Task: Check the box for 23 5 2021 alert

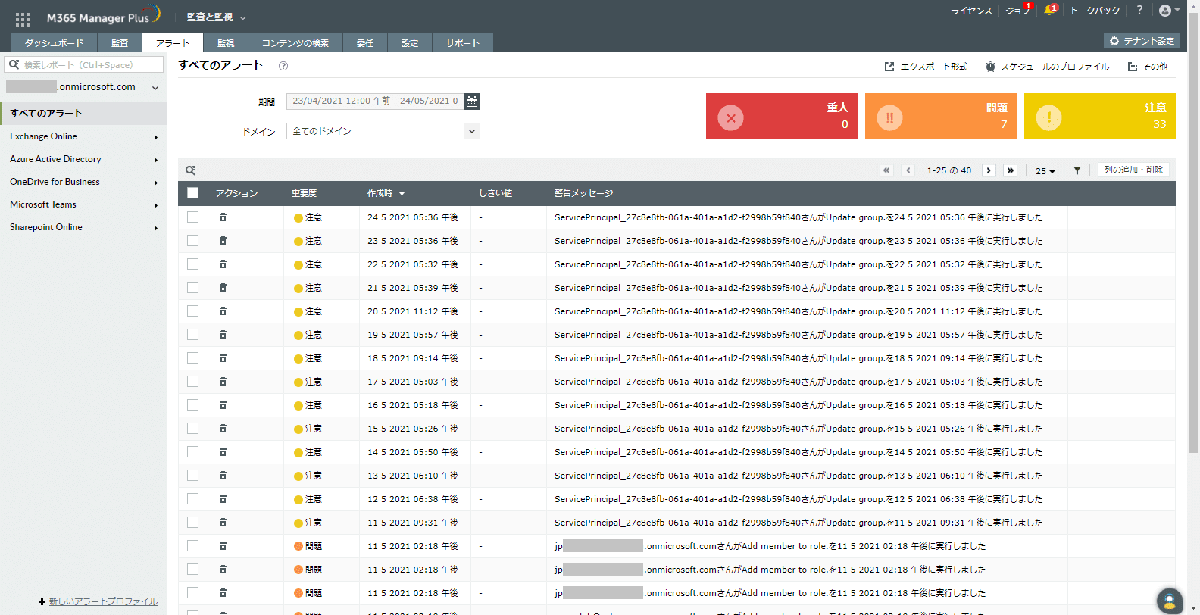Action: pos(193,240)
